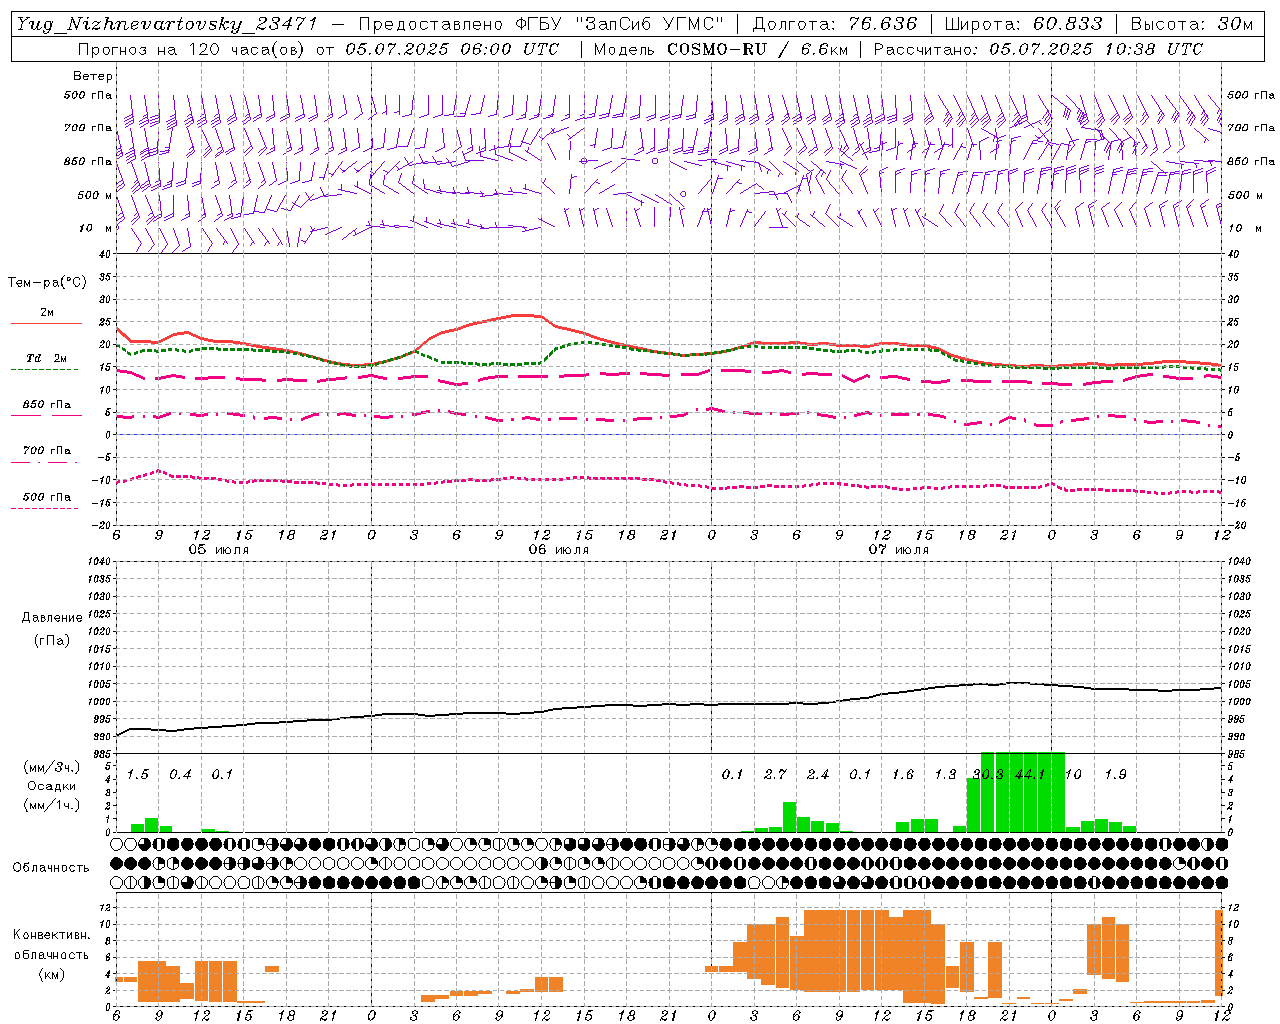Click the precipitation amount 2.7
This screenshot has height=1024, width=1280.
coord(775,775)
